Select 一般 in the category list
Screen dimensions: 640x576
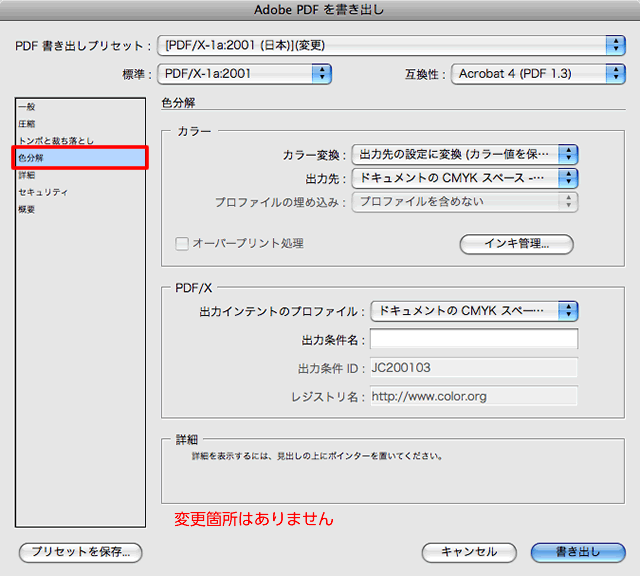click(x=80, y=107)
